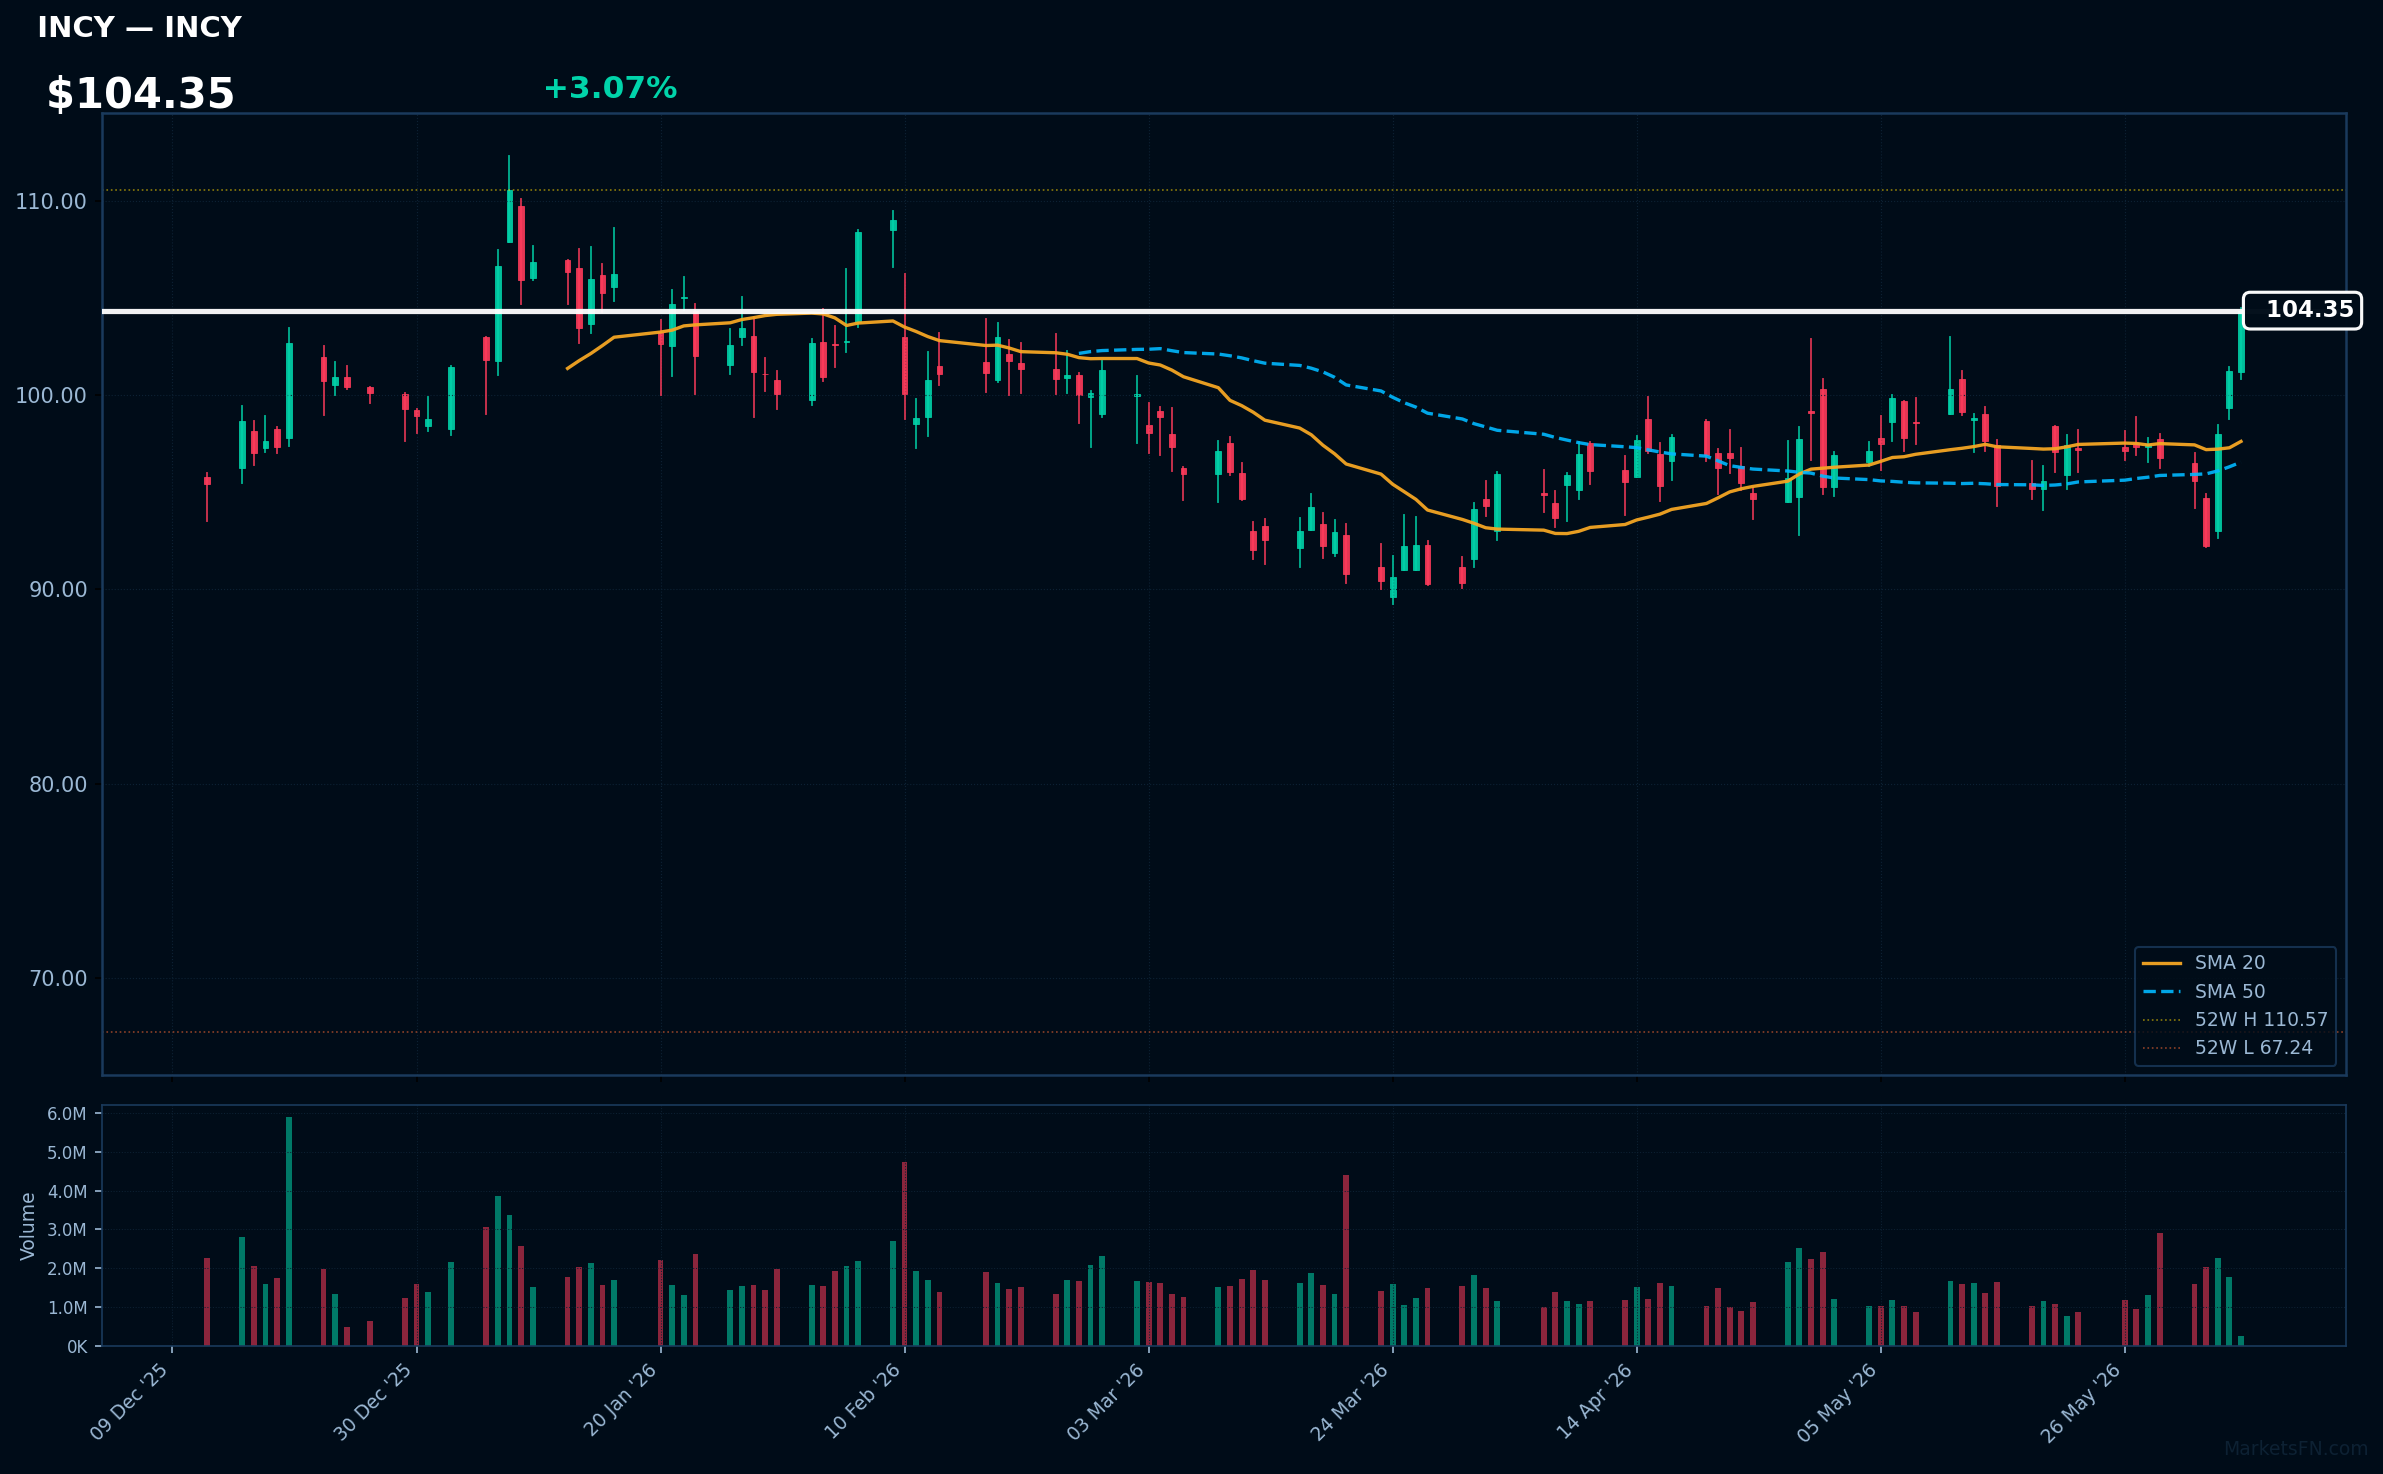Click the 24 Mar '26 date label
Viewport: 2383px width, 1474px height.
coord(1350,1402)
